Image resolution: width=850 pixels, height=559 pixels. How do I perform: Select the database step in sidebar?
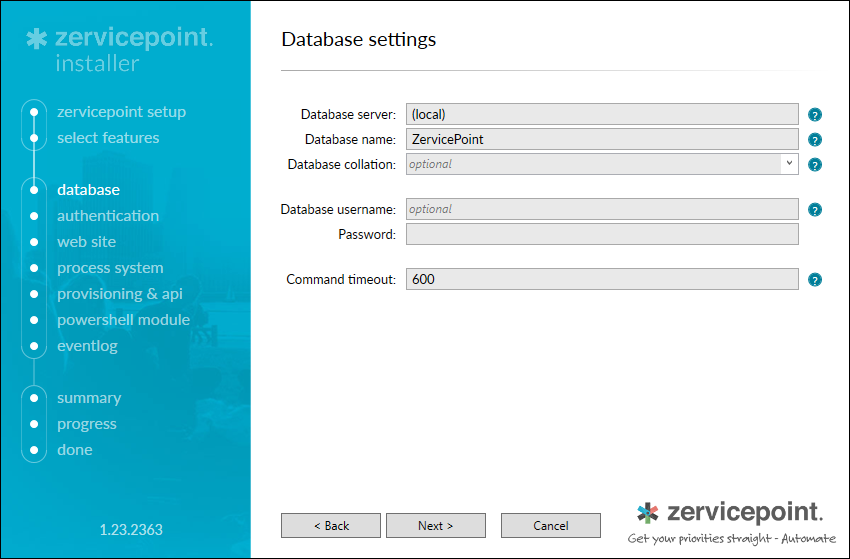[x=88, y=190]
